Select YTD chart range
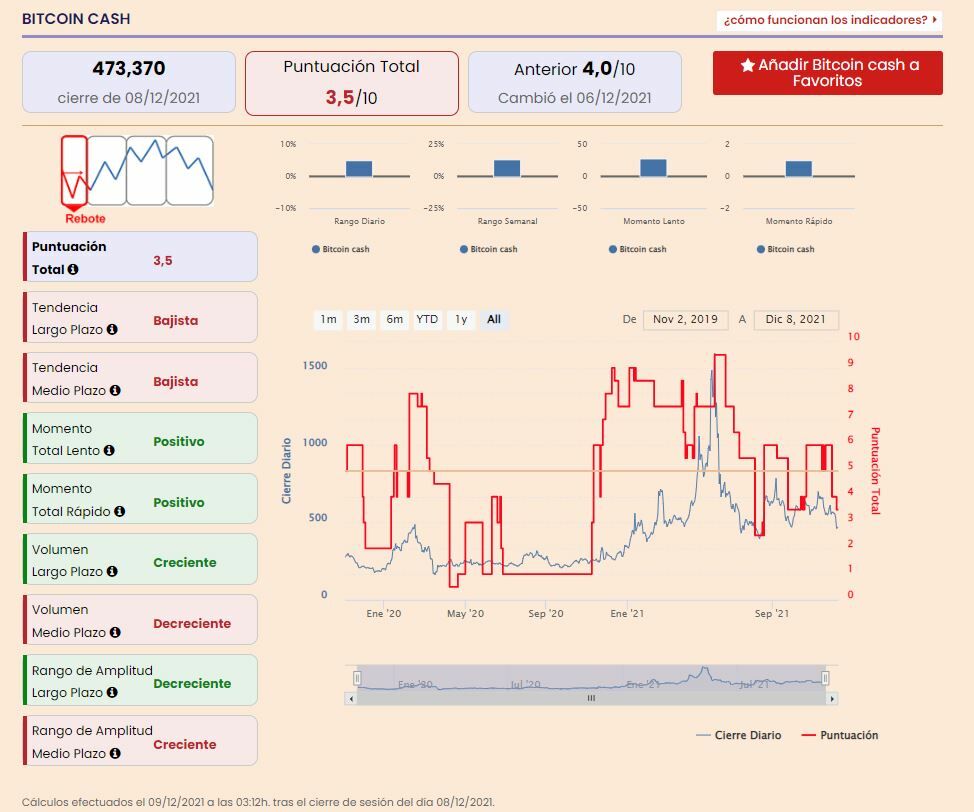Viewport: 974px width, 812px height. pyautogui.click(x=427, y=319)
